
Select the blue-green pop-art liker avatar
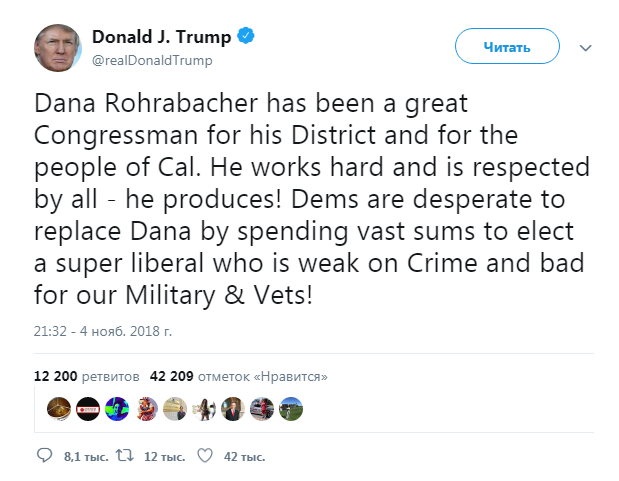point(118,408)
